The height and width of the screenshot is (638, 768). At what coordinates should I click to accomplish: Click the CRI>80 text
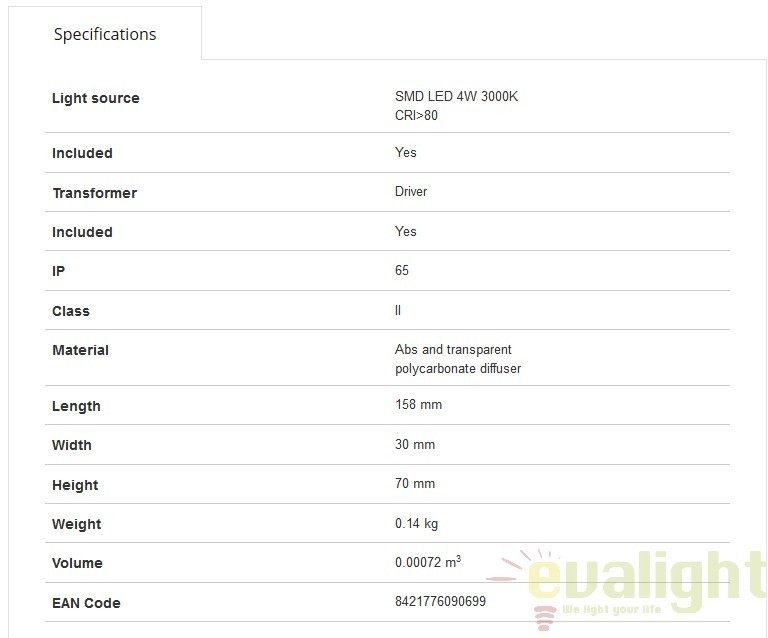point(416,116)
